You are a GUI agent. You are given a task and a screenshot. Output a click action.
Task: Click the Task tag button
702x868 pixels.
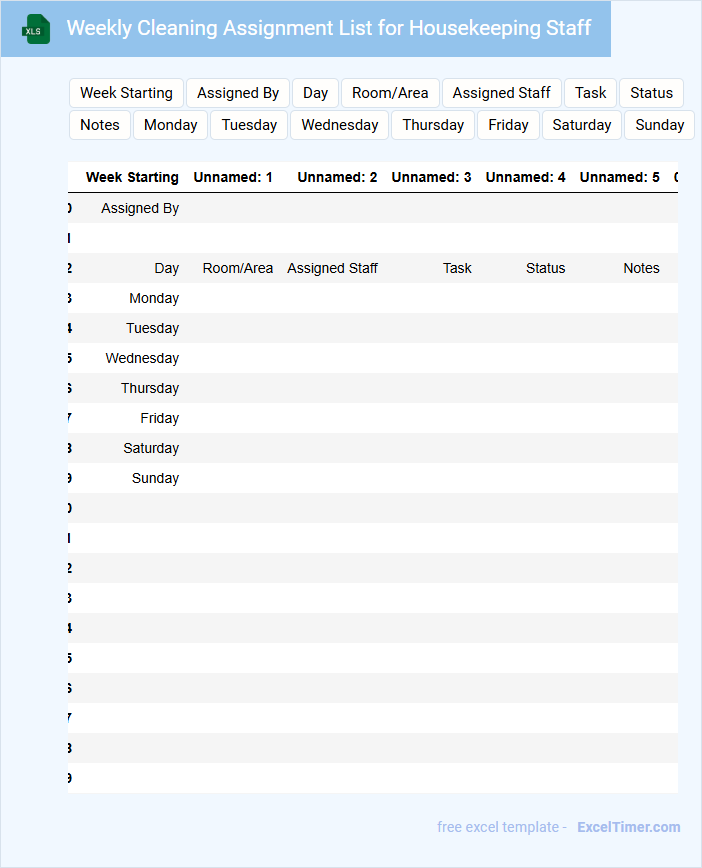(x=590, y=93)
